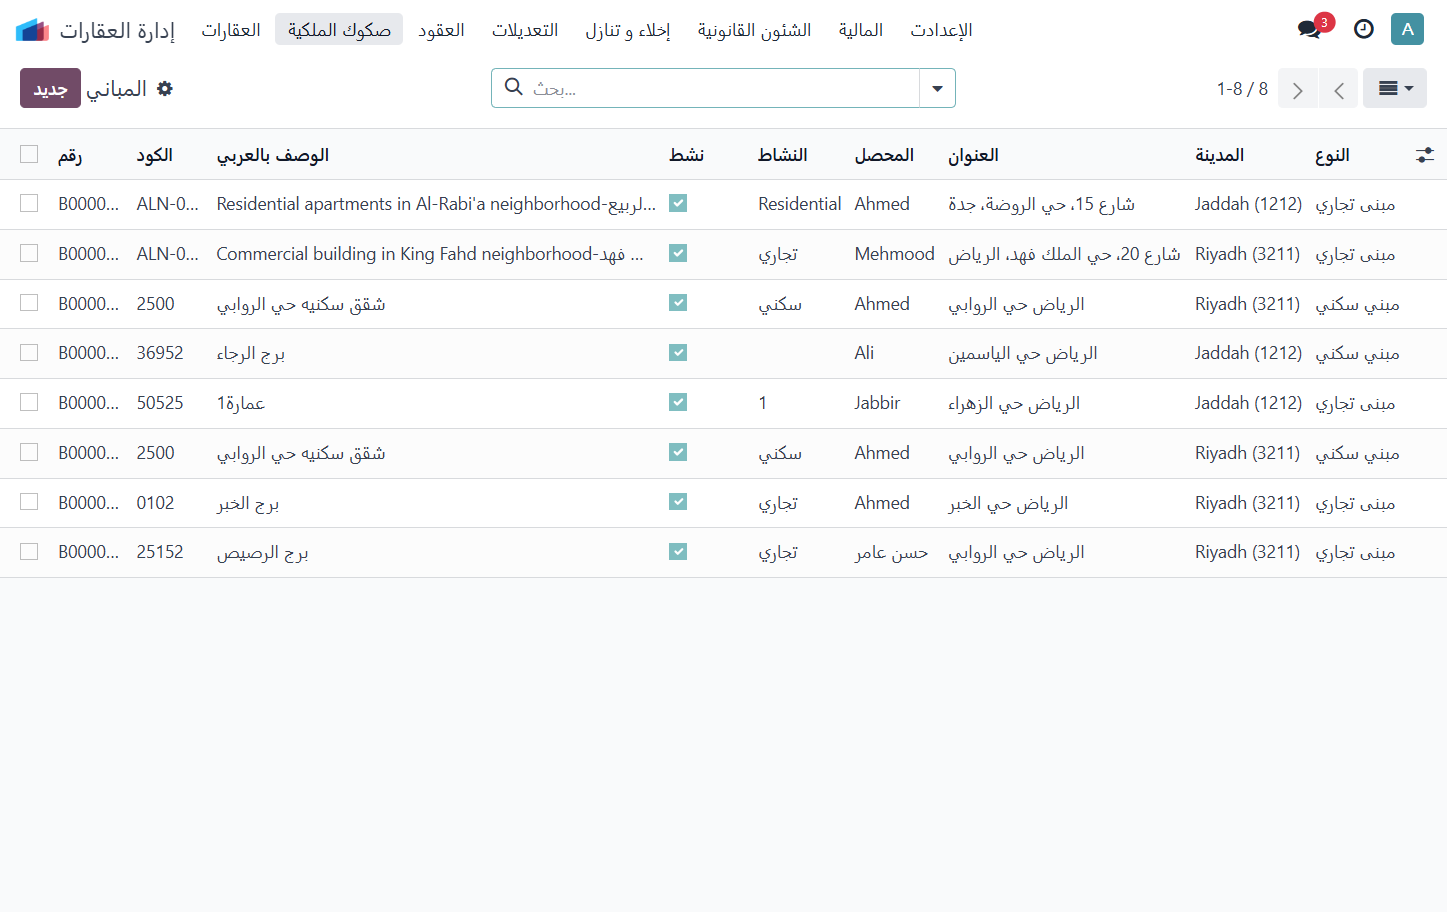Viewport: 1447px width, 912px height.
Task: Open the user avatar menu "A"
Action: [1407, 29]
